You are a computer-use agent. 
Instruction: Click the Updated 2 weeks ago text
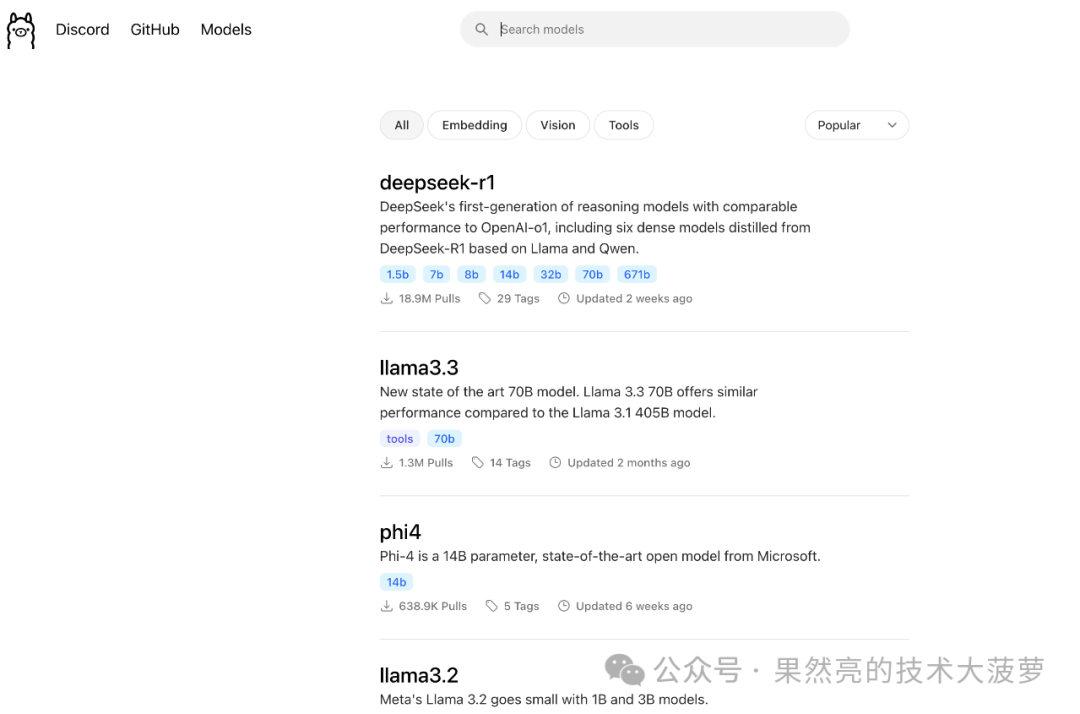point(634,298)
